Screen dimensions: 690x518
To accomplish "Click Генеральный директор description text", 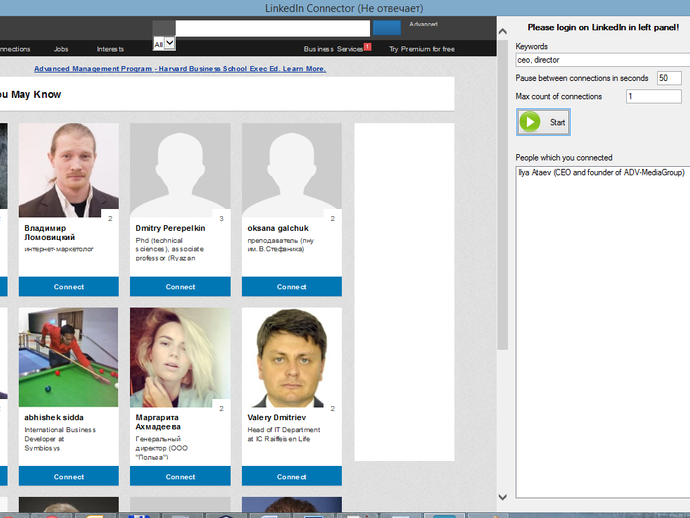I will click(161, 448).
